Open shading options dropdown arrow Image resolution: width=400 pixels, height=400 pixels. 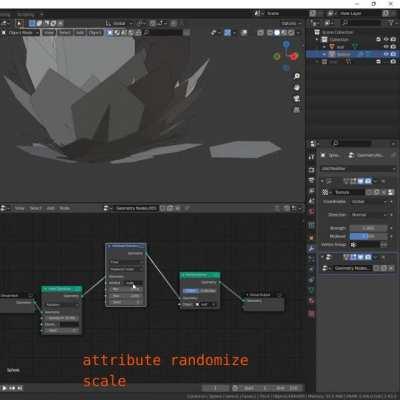tap(298, 33)
